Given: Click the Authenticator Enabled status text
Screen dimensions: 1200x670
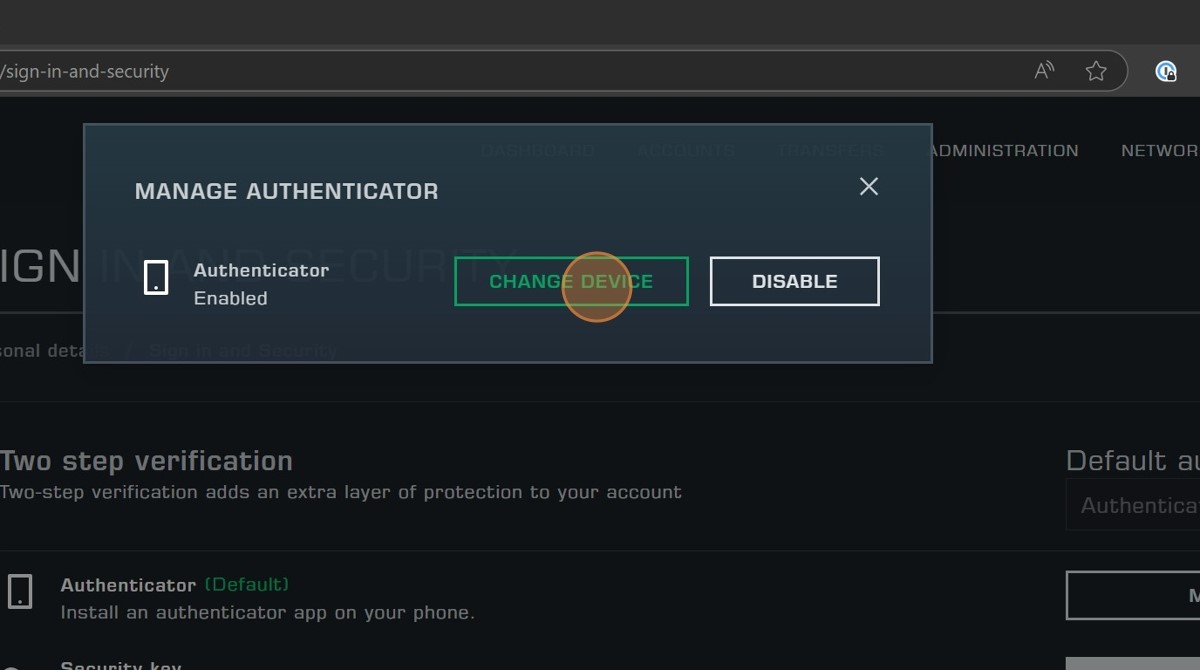Looking at the screenshot, I should click(x=230, y=298).
